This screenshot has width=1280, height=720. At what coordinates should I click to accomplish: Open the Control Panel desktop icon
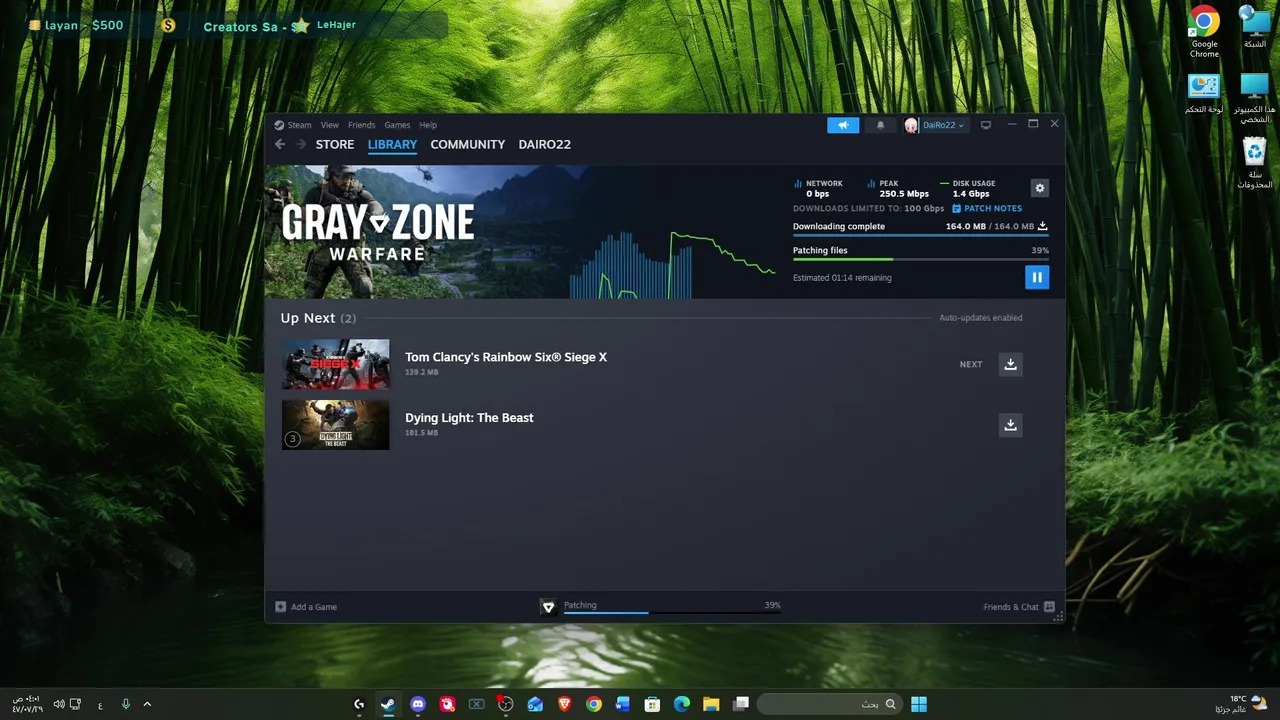tap(1204, 93)
